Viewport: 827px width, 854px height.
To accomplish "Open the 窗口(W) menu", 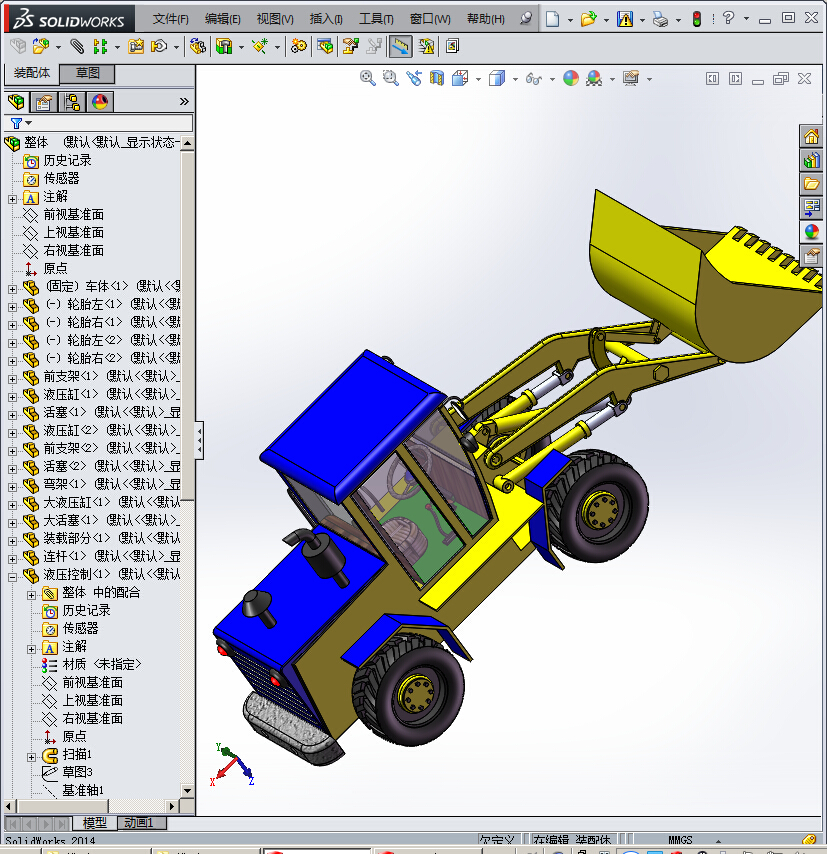I will pyautogui.click(x=430, y=19).
